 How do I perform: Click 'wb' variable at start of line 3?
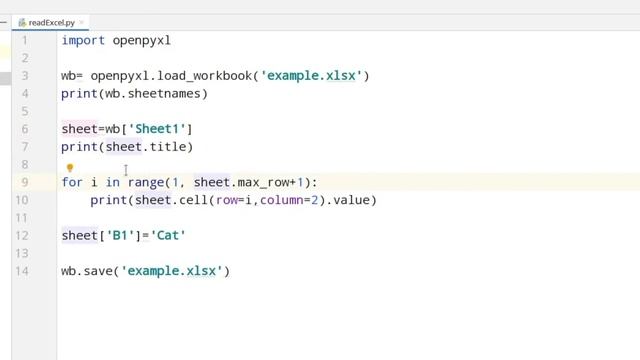tap(68, 76)
